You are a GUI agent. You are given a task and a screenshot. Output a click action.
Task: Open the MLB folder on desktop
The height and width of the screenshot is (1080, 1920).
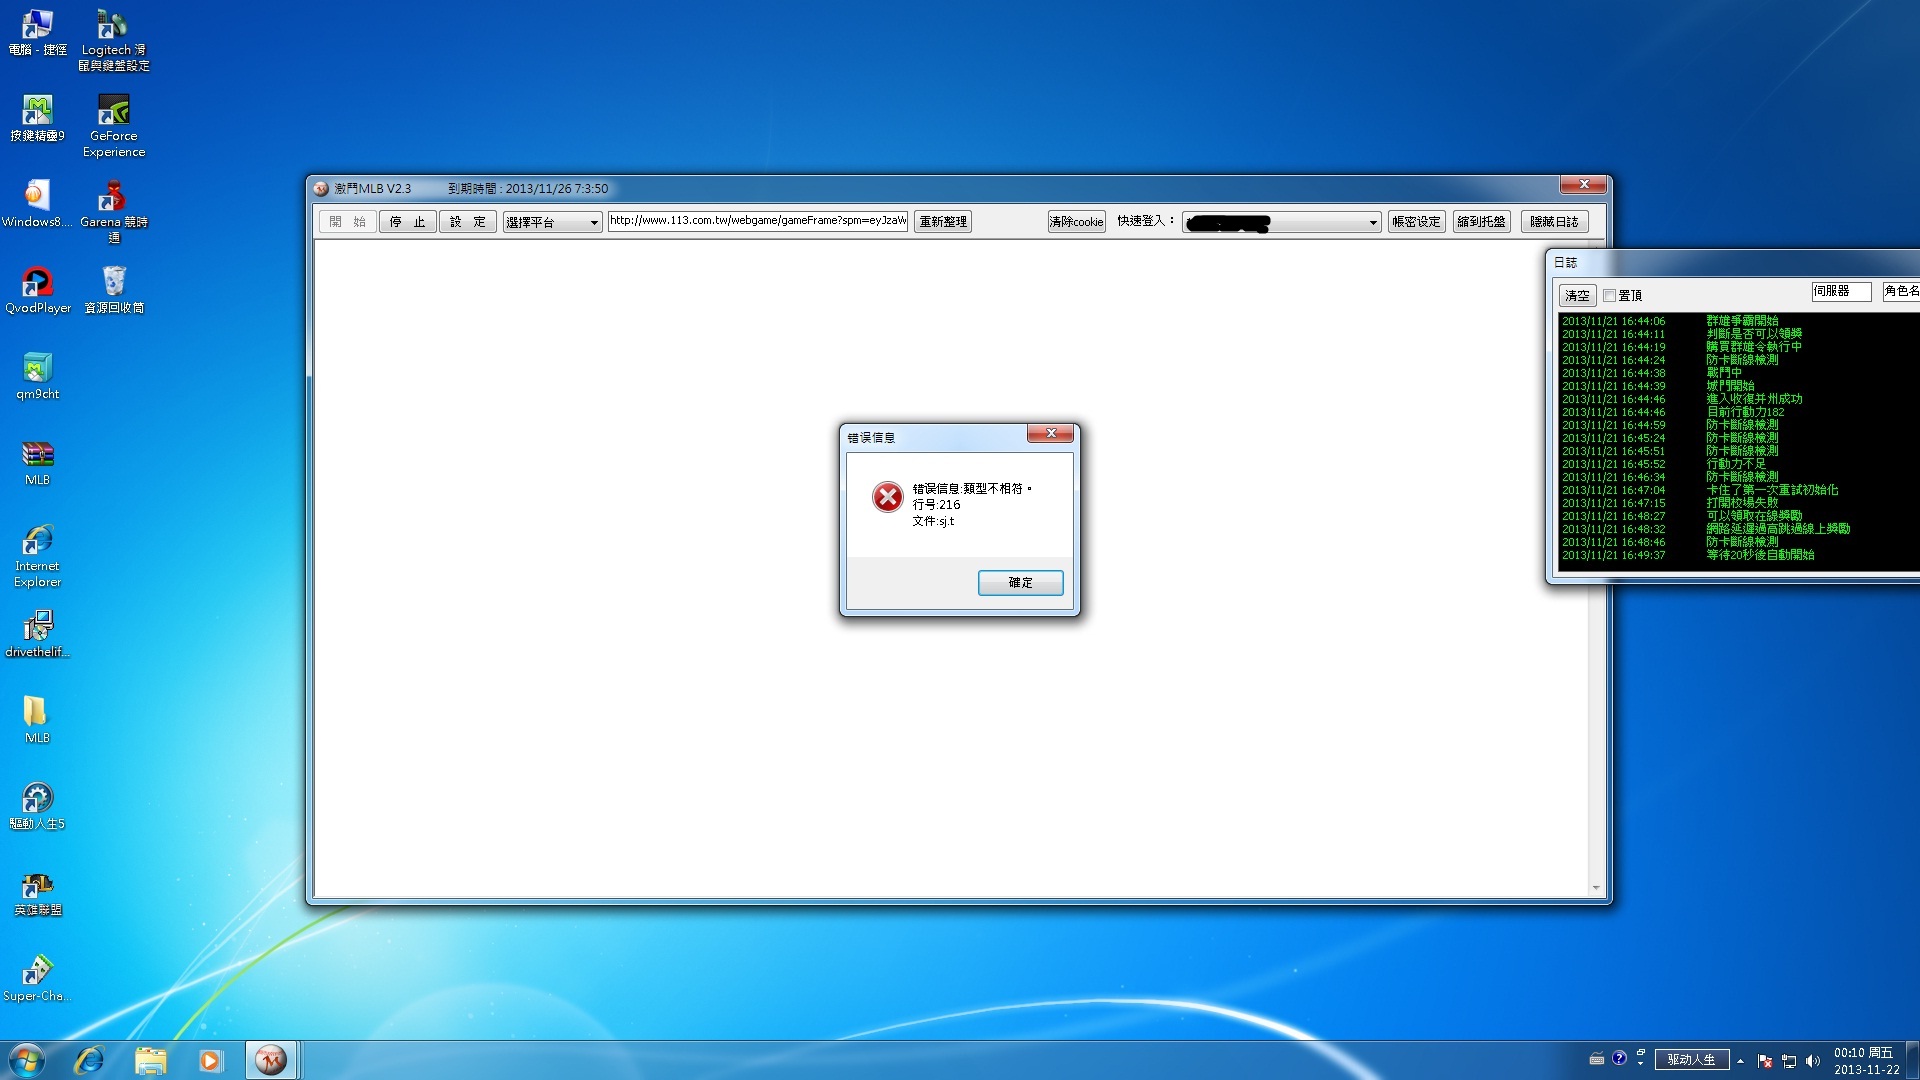(x=37, y=720)
